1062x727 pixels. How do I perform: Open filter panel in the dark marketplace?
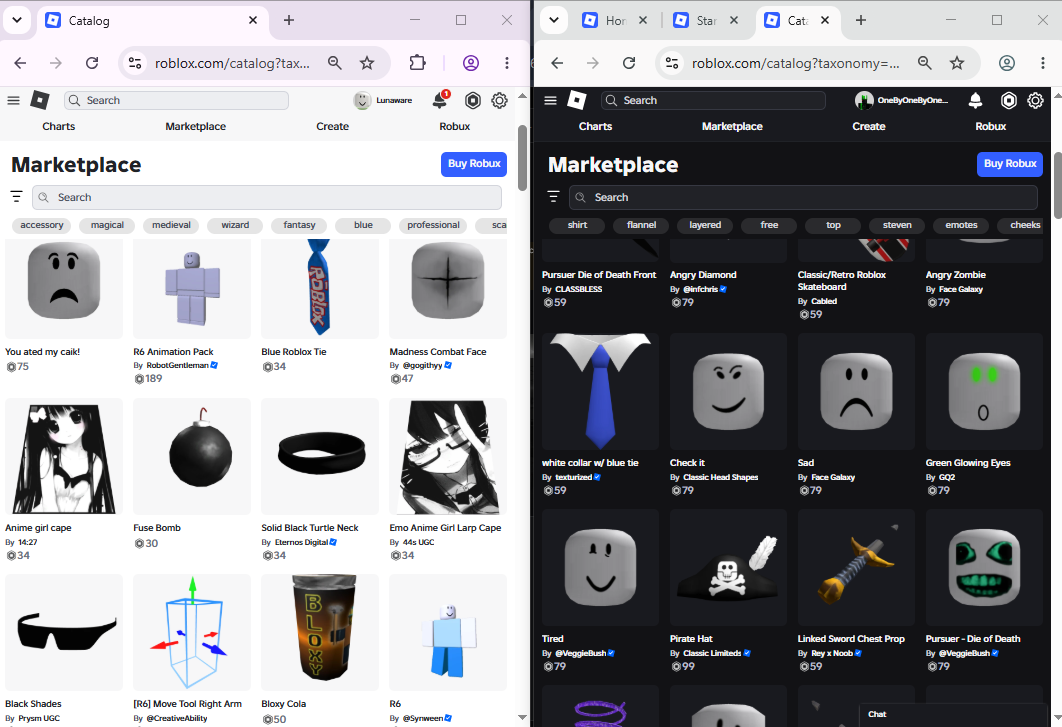553,196
